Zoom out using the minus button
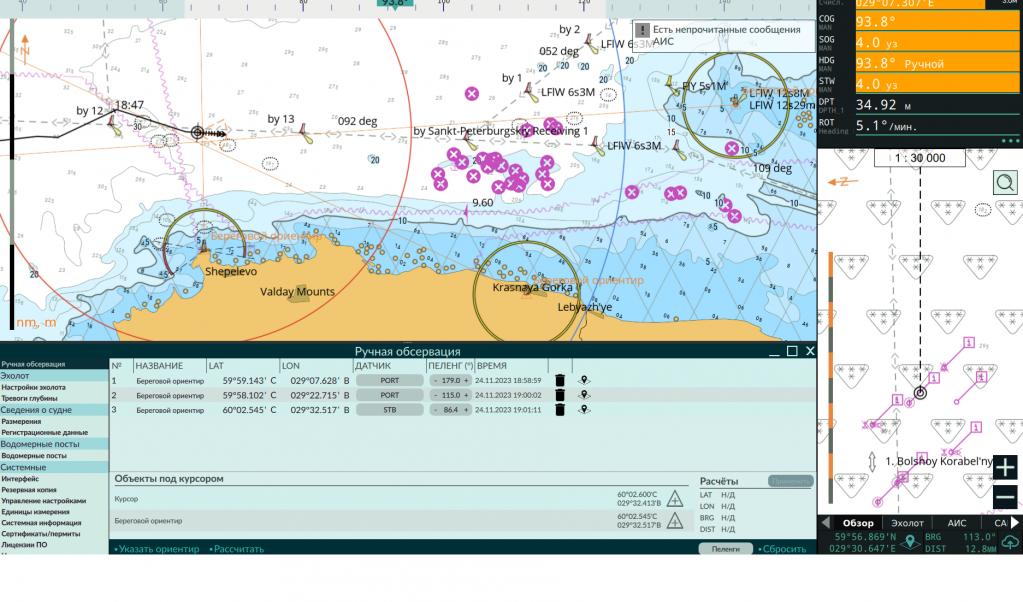 point(1005,497)
